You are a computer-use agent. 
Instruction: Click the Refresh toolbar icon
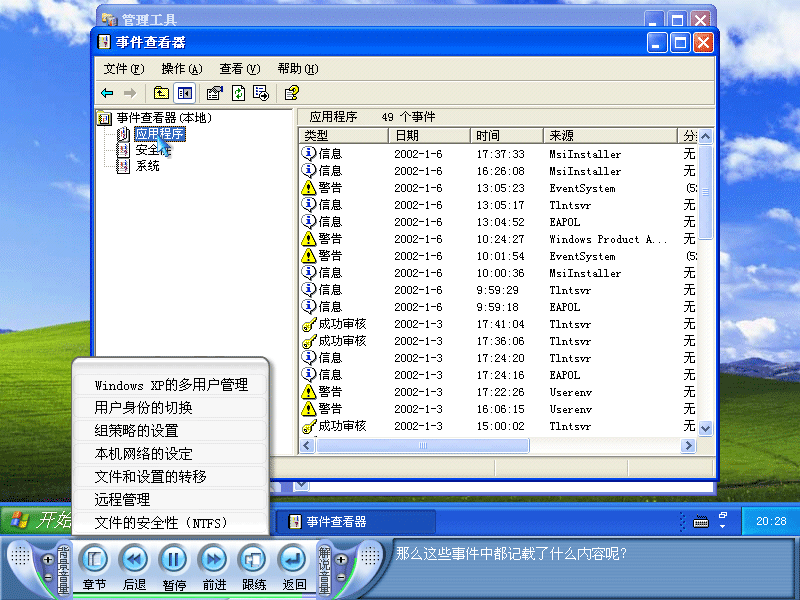click(238, 93)
